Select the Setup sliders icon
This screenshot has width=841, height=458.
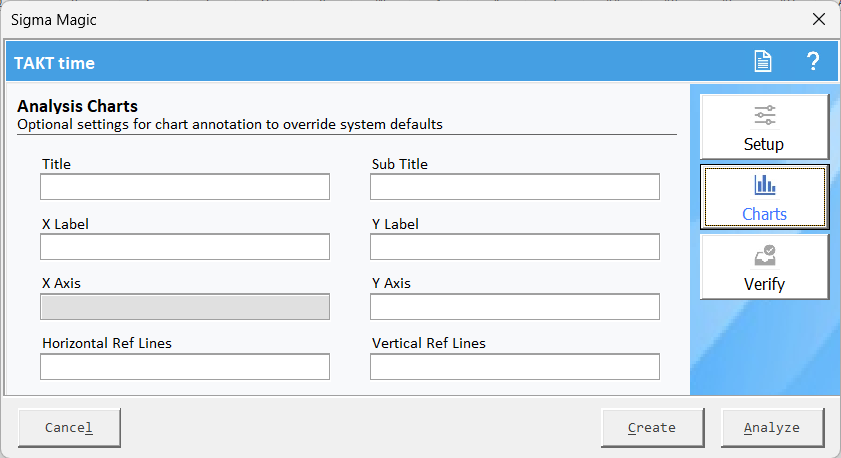(x=764, y=115)
